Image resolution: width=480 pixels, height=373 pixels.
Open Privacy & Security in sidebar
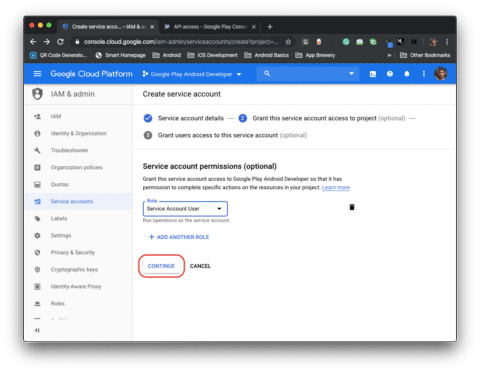coord(73,252)
